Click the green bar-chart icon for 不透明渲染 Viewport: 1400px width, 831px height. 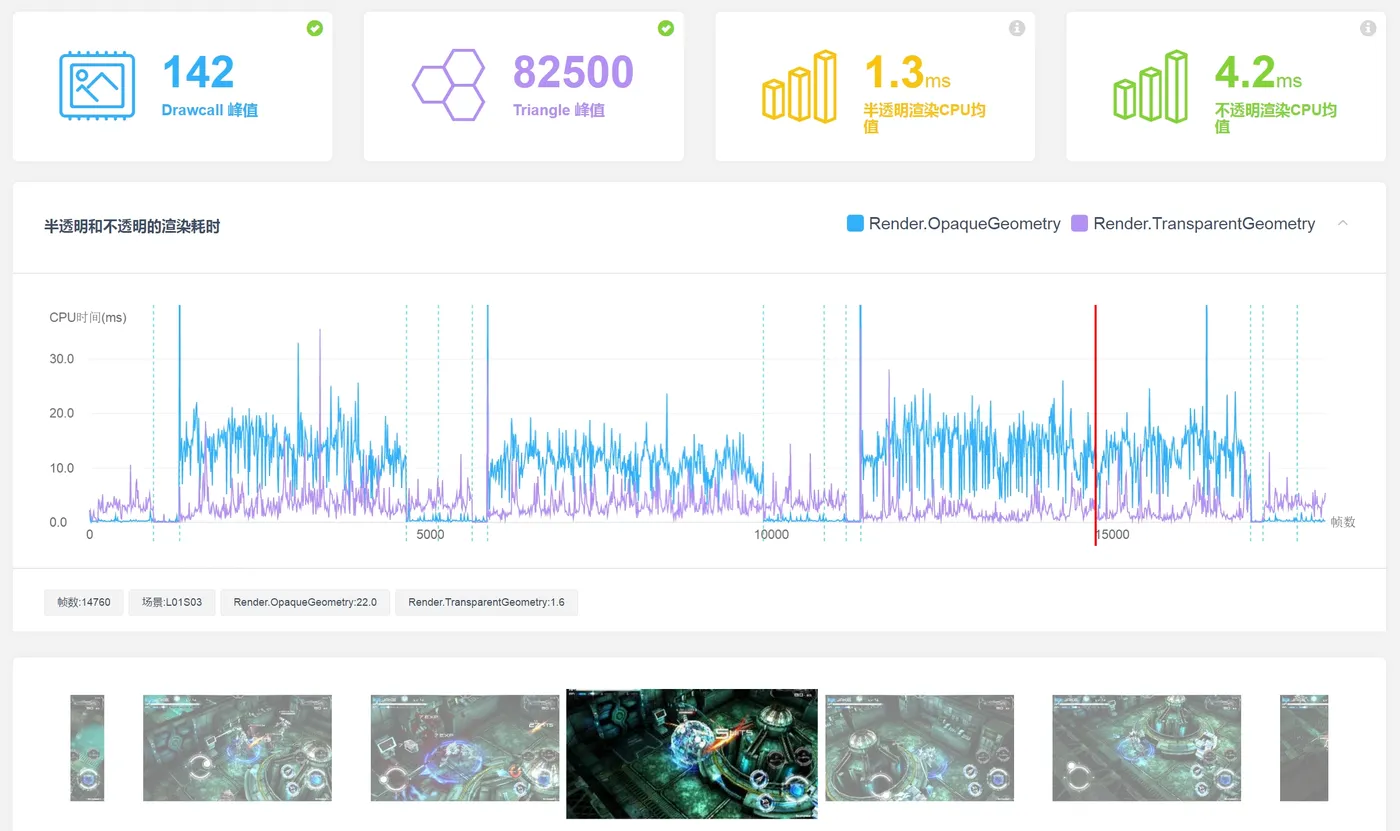tap(1151, 87)
